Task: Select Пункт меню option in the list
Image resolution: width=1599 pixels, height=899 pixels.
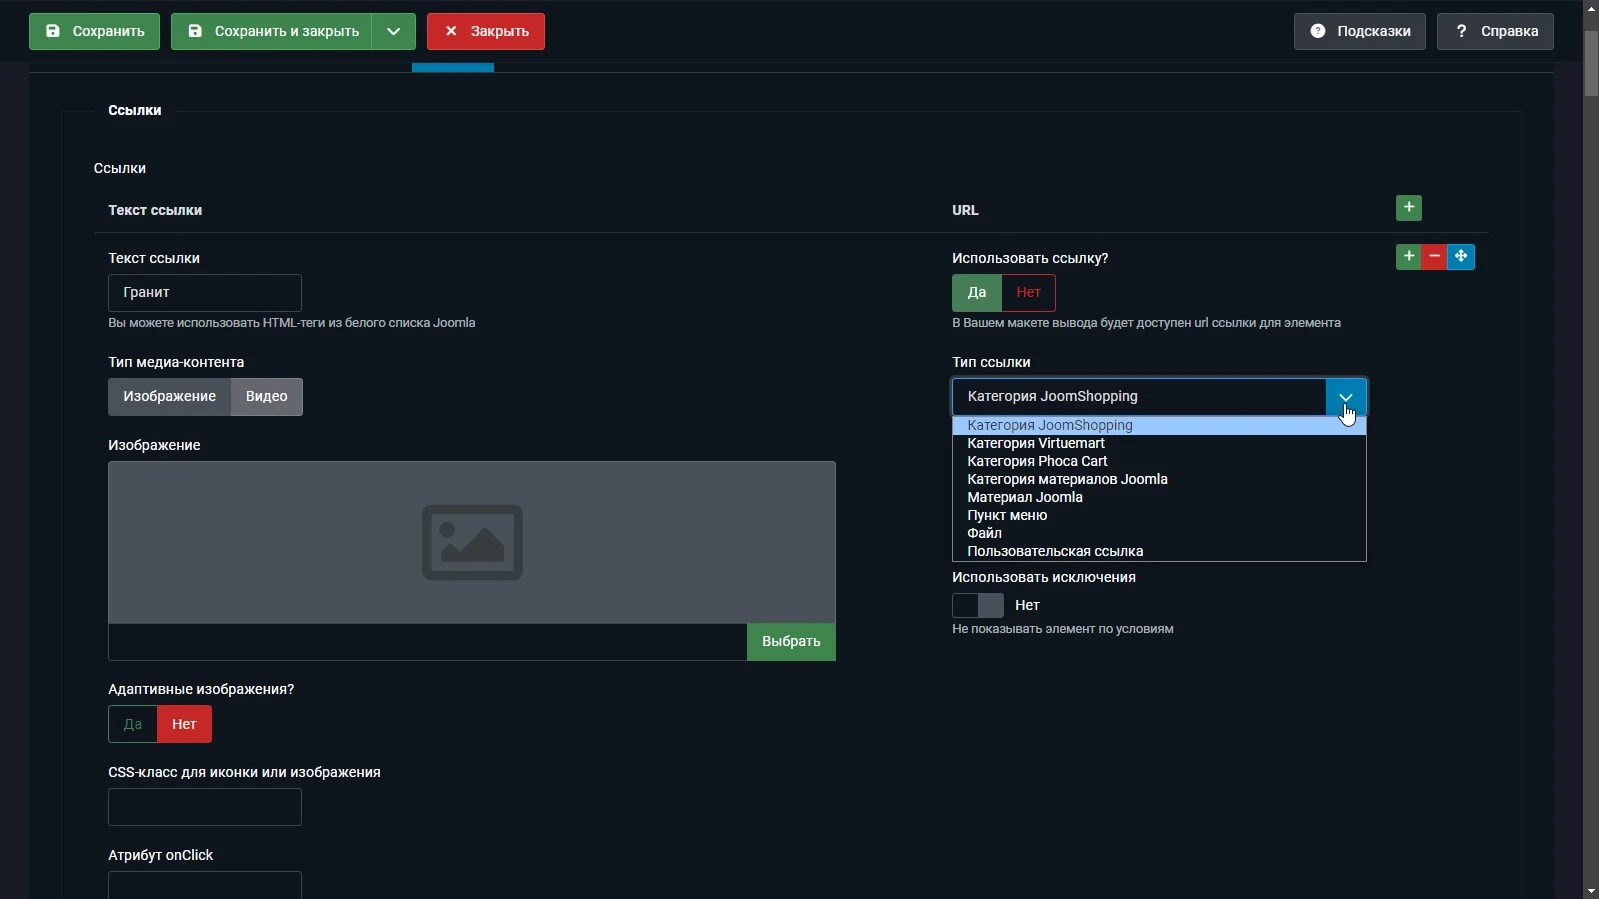Action: [x=1007, y=515]
